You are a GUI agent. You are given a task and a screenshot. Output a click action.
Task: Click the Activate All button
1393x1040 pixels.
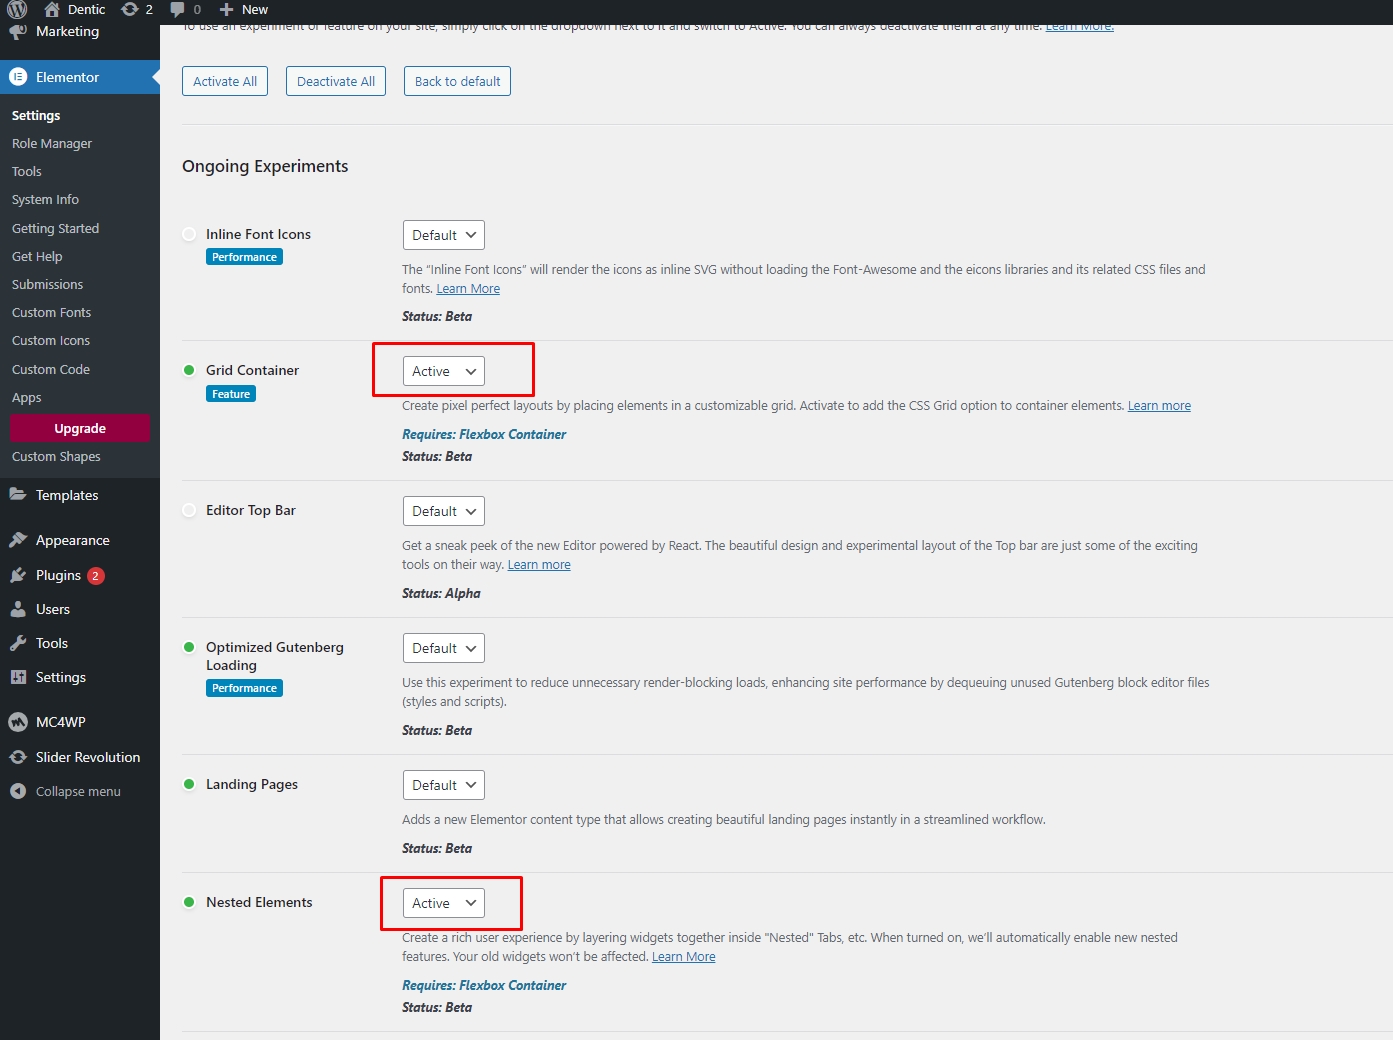click(225, 81)
